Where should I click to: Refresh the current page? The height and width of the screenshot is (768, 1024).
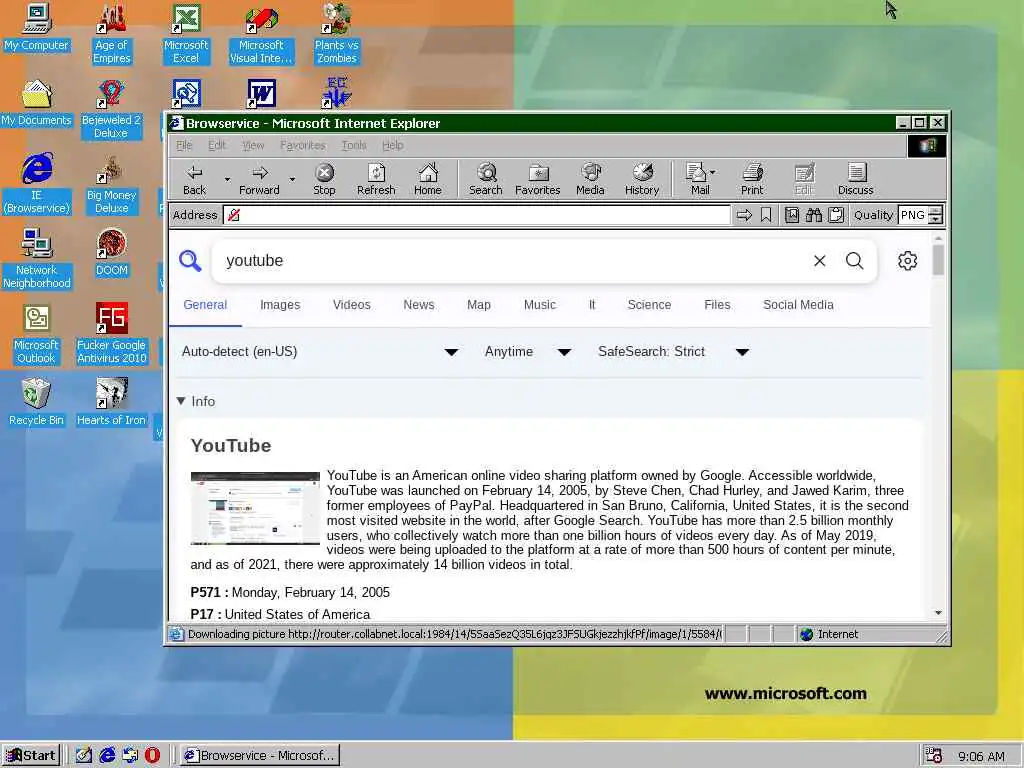(x=376, y=180)
